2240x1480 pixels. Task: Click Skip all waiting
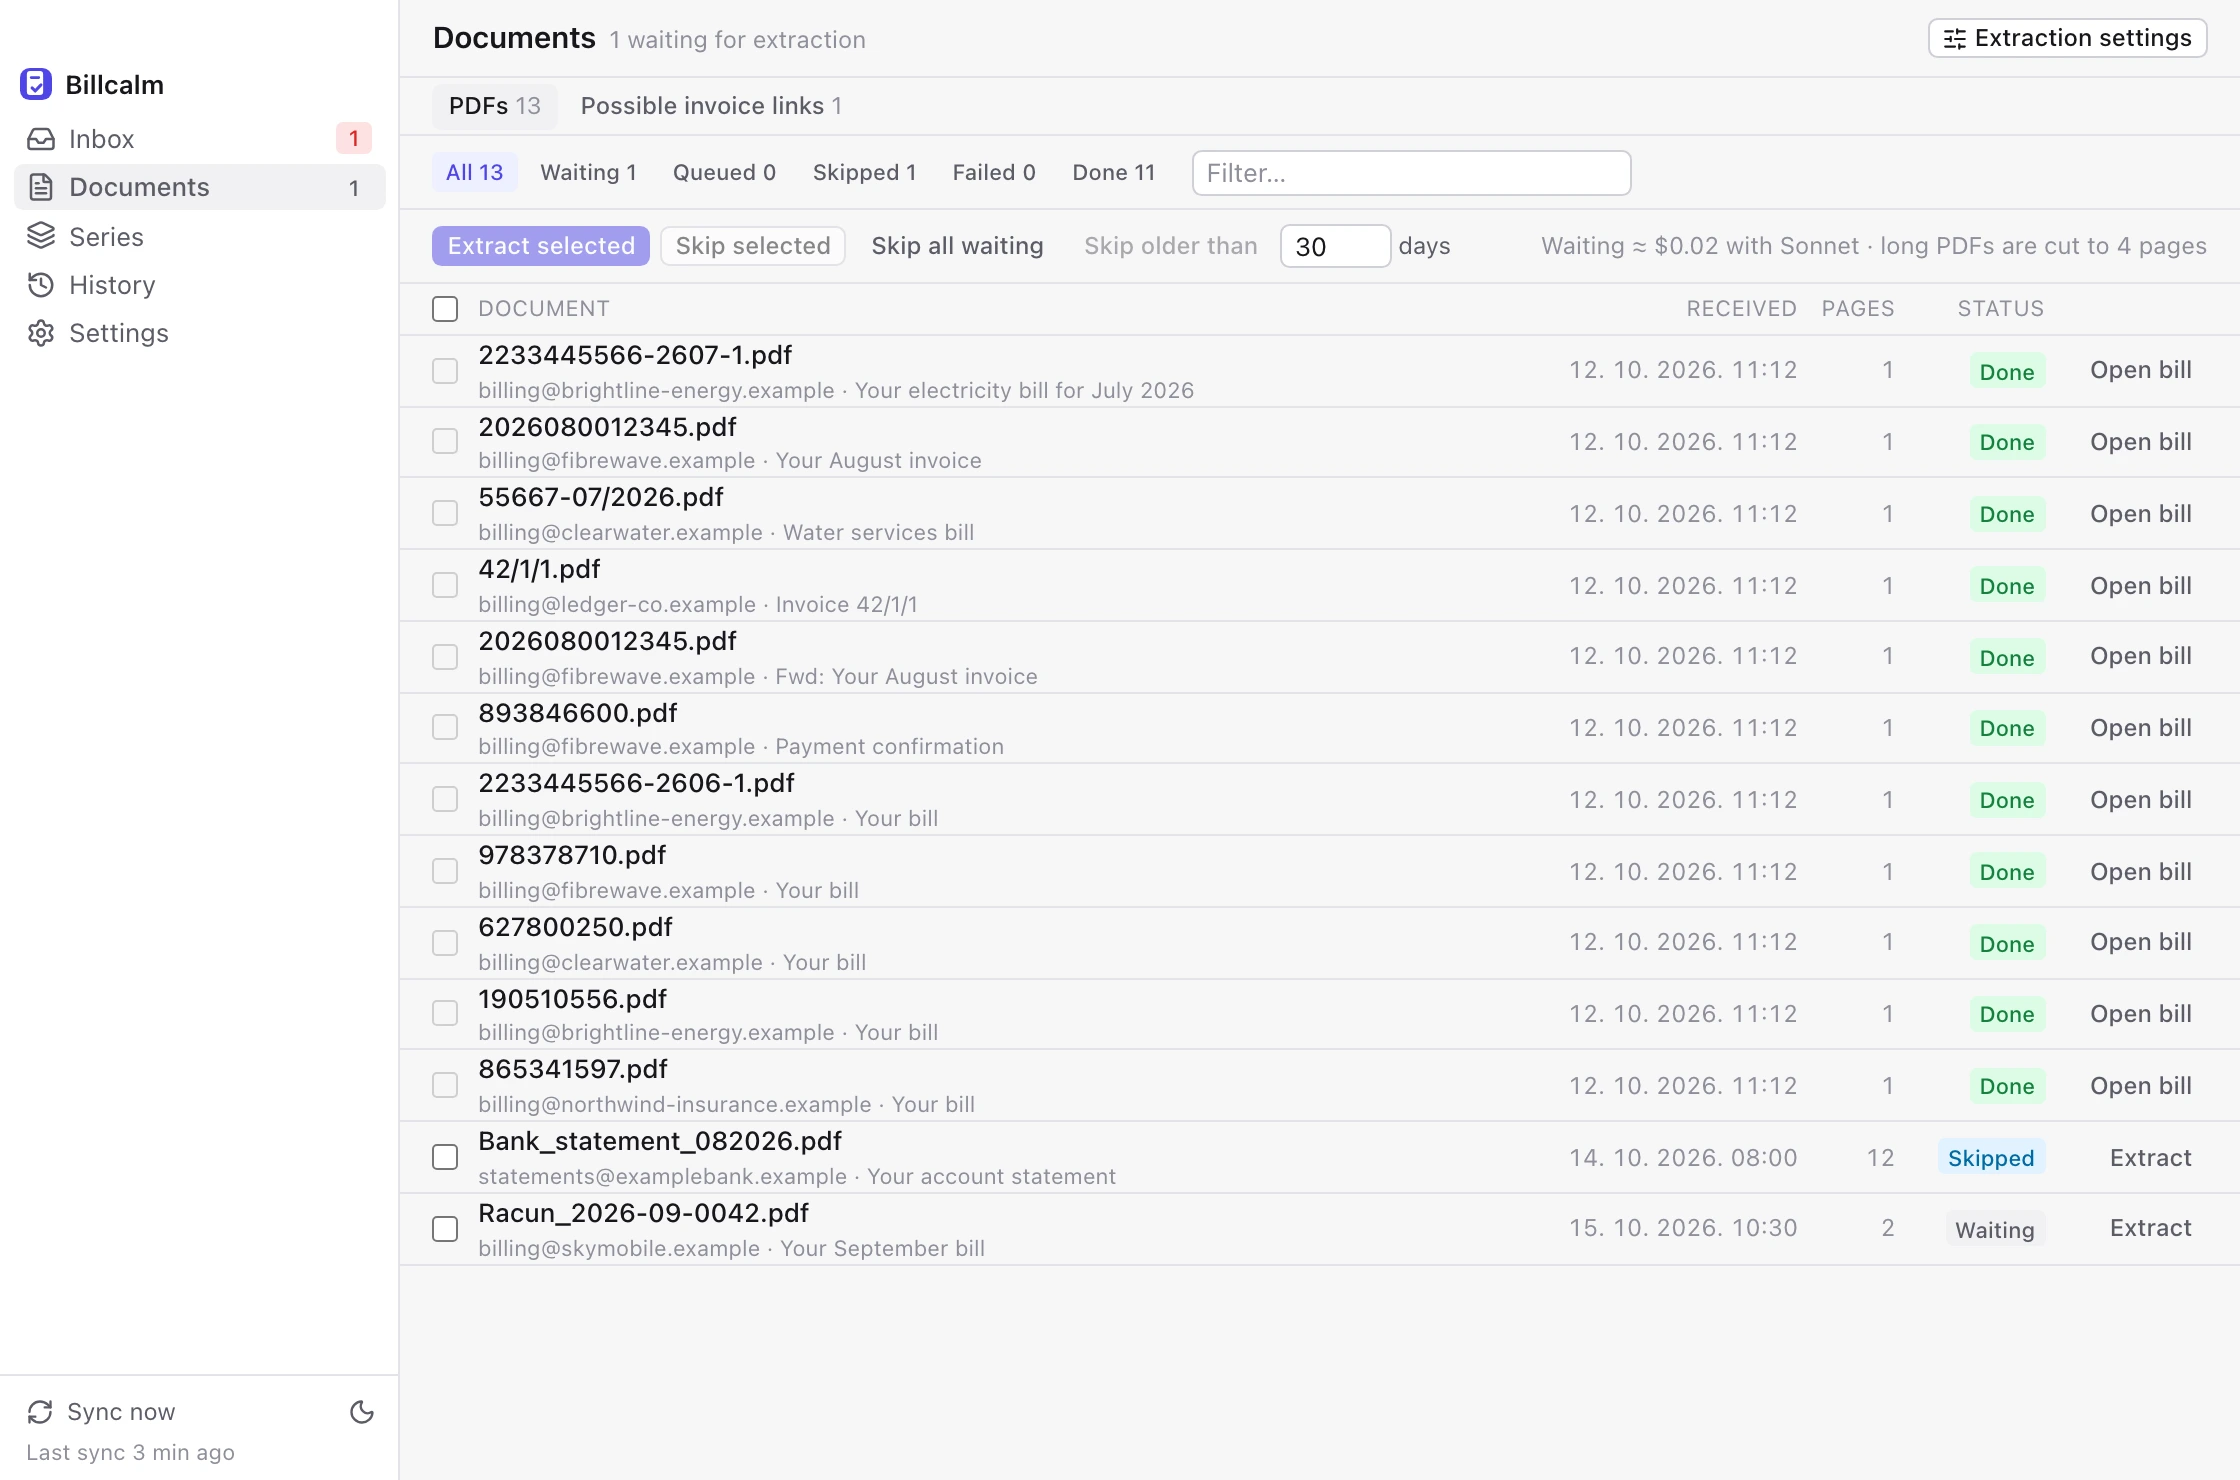click(x=957, y=246)
